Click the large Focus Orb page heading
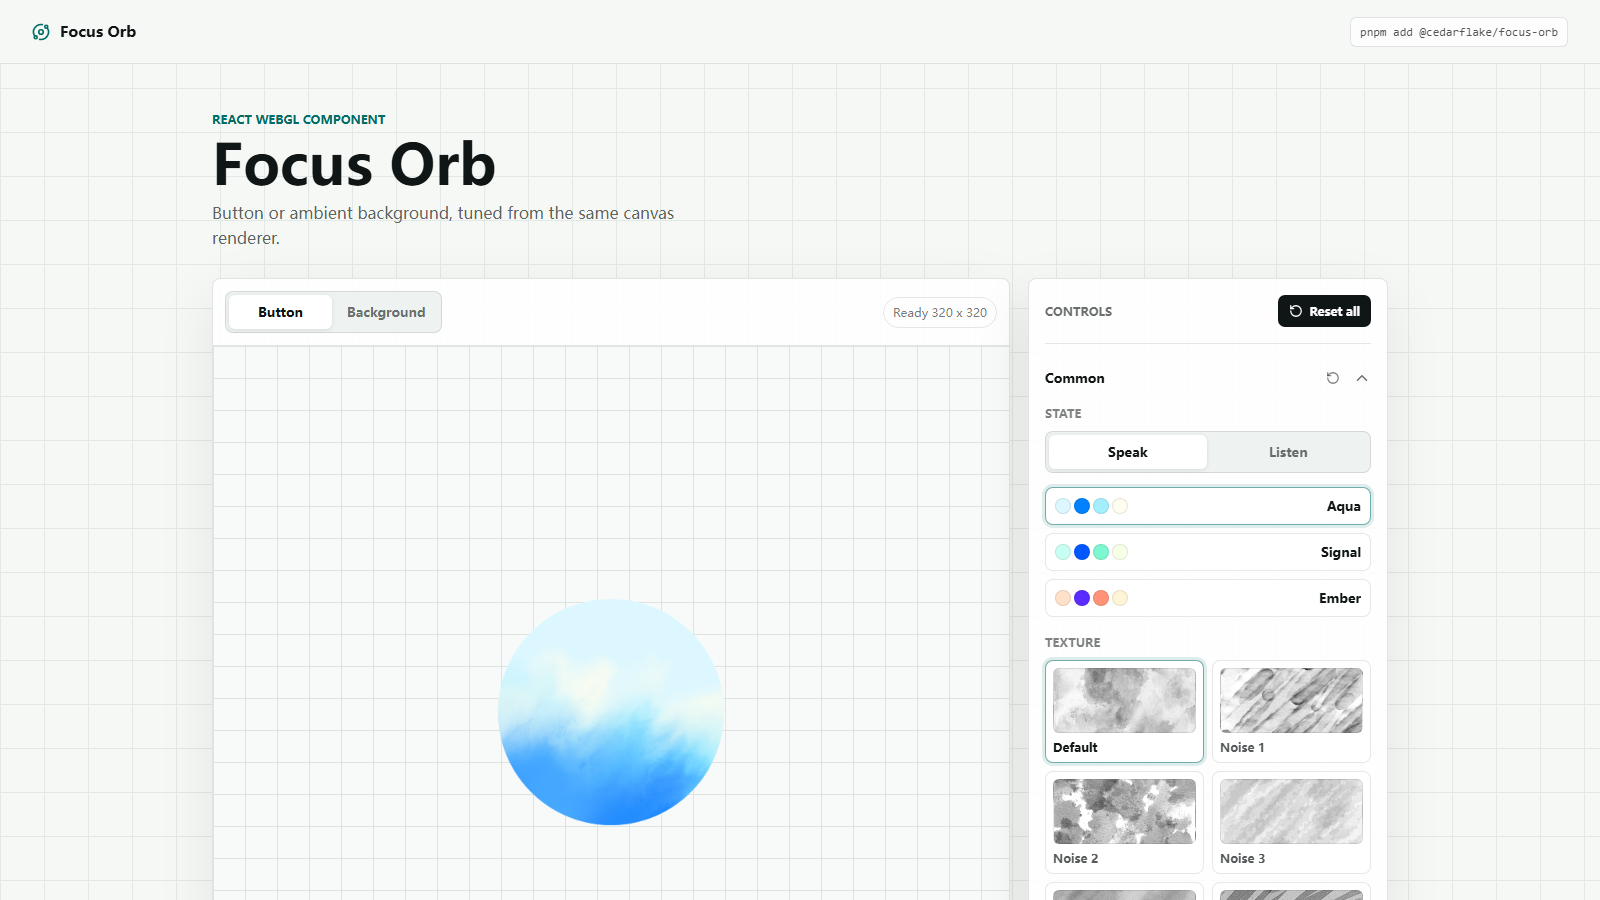Screen dimensions: 1600x900 (354, 164)
